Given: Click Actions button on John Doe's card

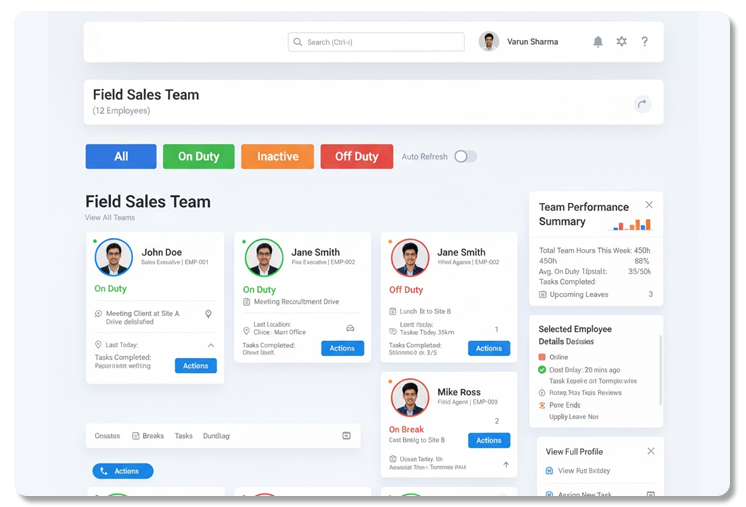Looking at the screenshot, I should (195, 366).
